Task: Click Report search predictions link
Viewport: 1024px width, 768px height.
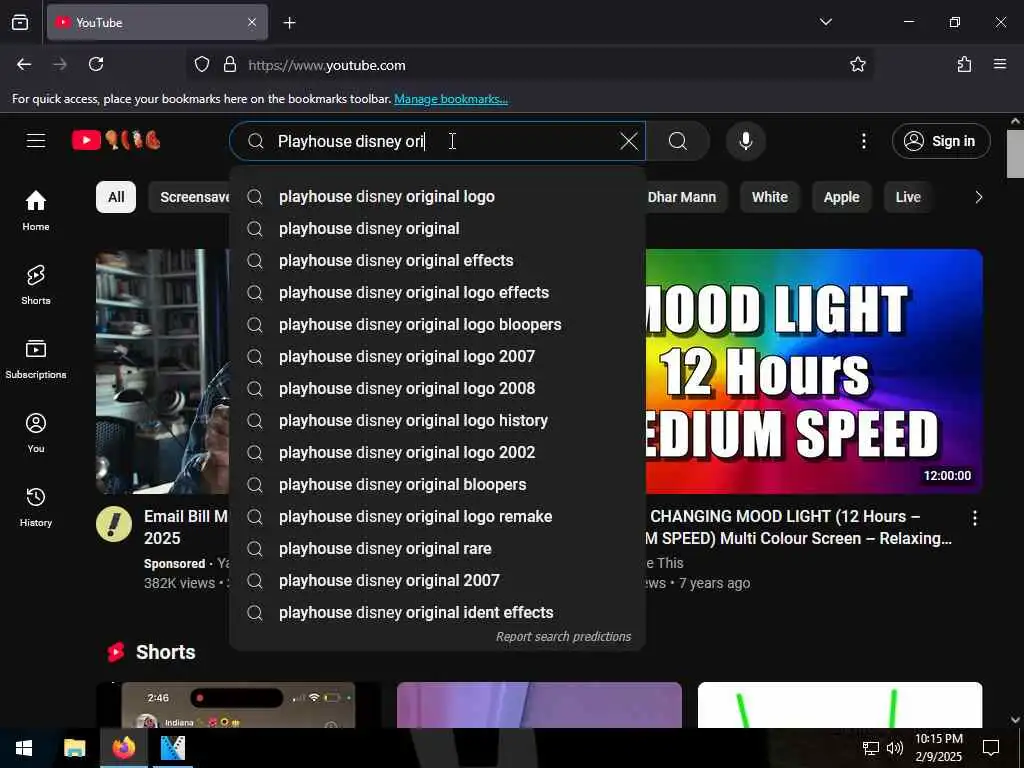Action: coord(563,637)
